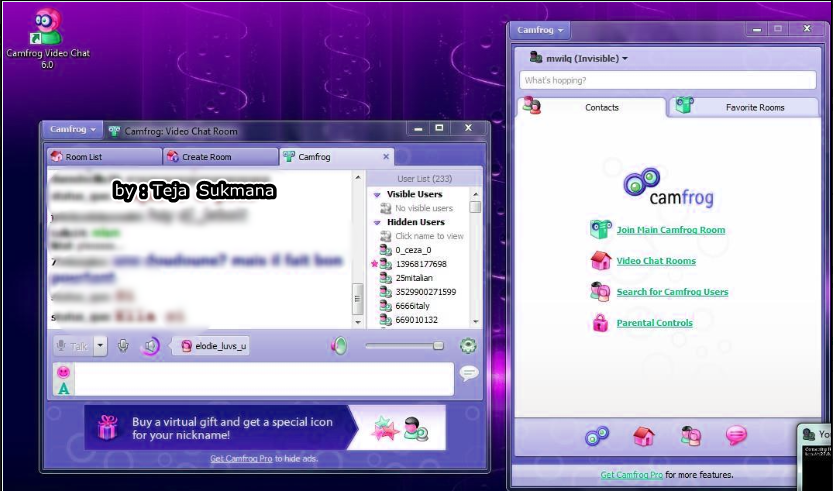Click Join Main Camfrog Room link
The height and width of the screenshot is (491, 833).
click(x=670, y=230)
